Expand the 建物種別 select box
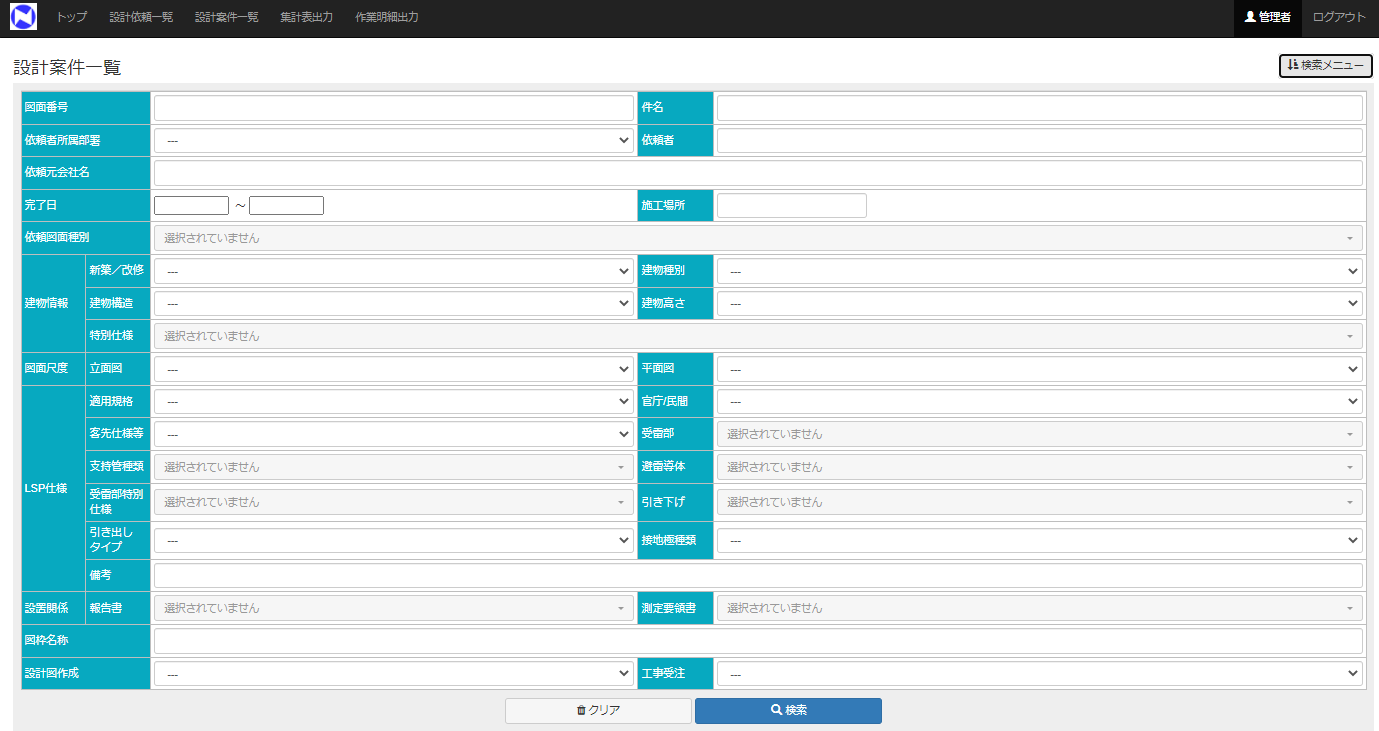The height and width of the screenshot is (731, 1379). [x=1039, y=271]
